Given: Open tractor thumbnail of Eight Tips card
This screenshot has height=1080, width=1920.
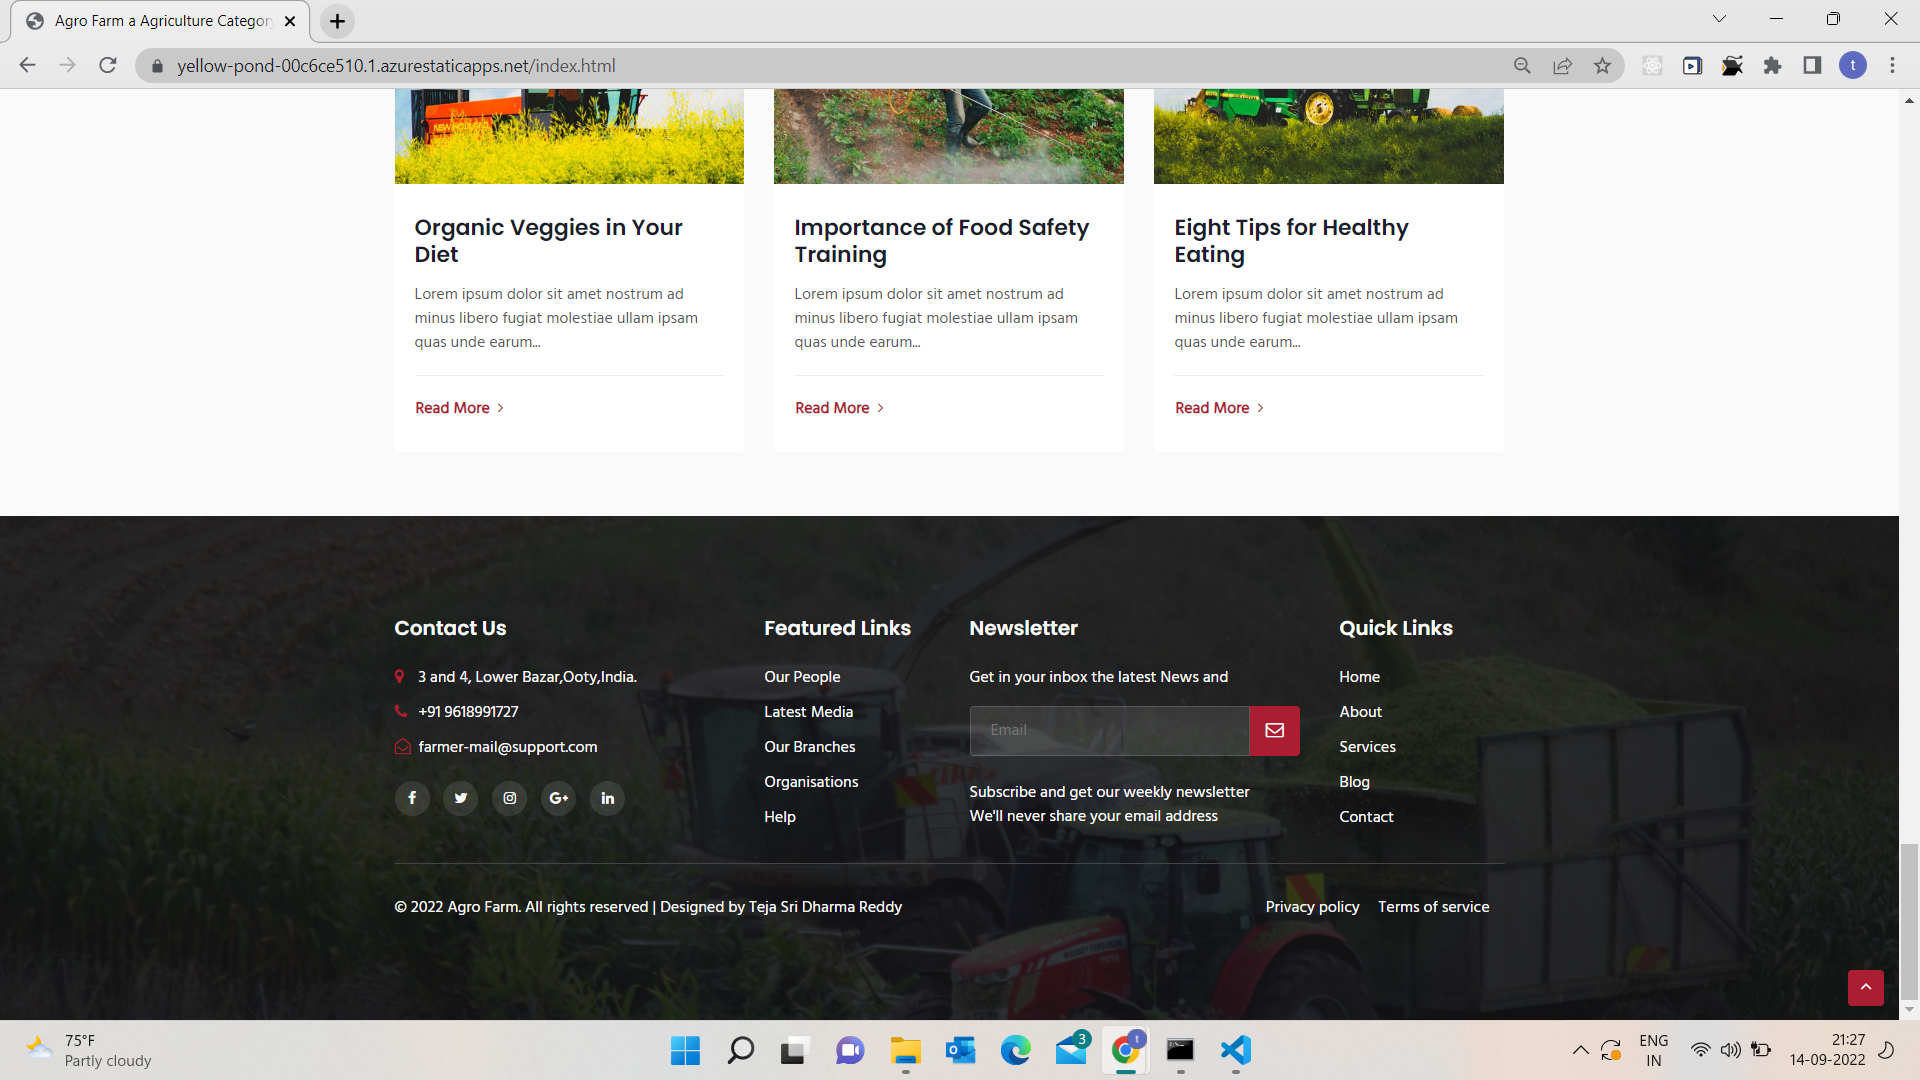Looking at the screenshot, I should point(1328,136).
